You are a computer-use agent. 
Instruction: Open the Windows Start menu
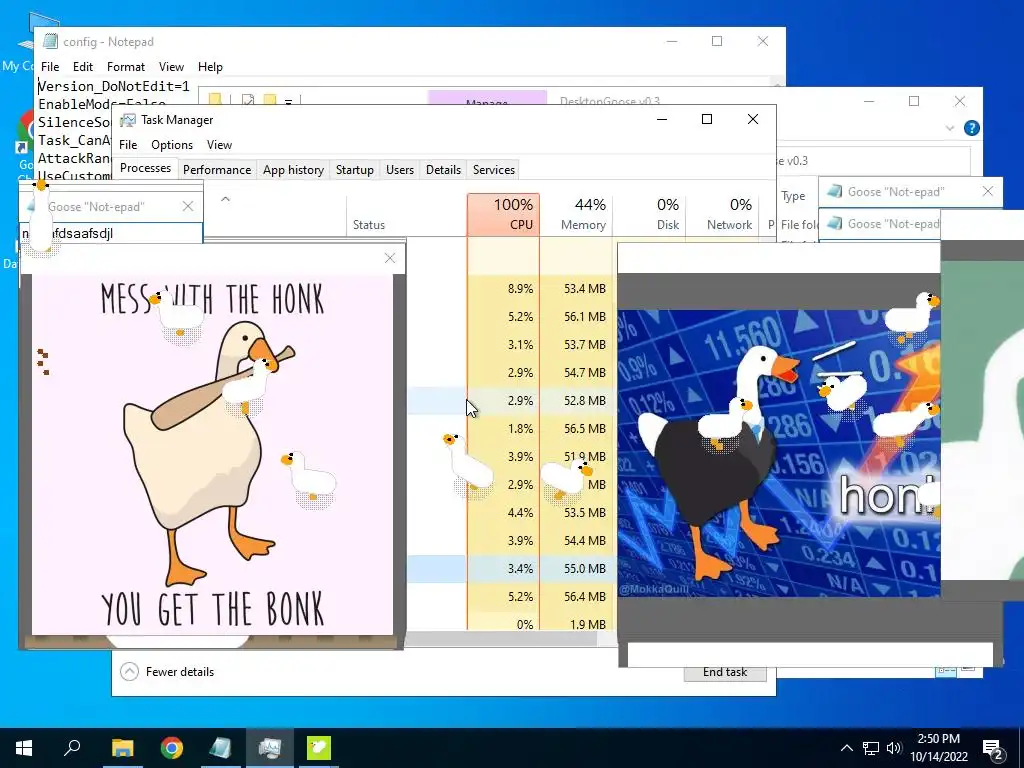pyautogui.click(x=24, y=748)
